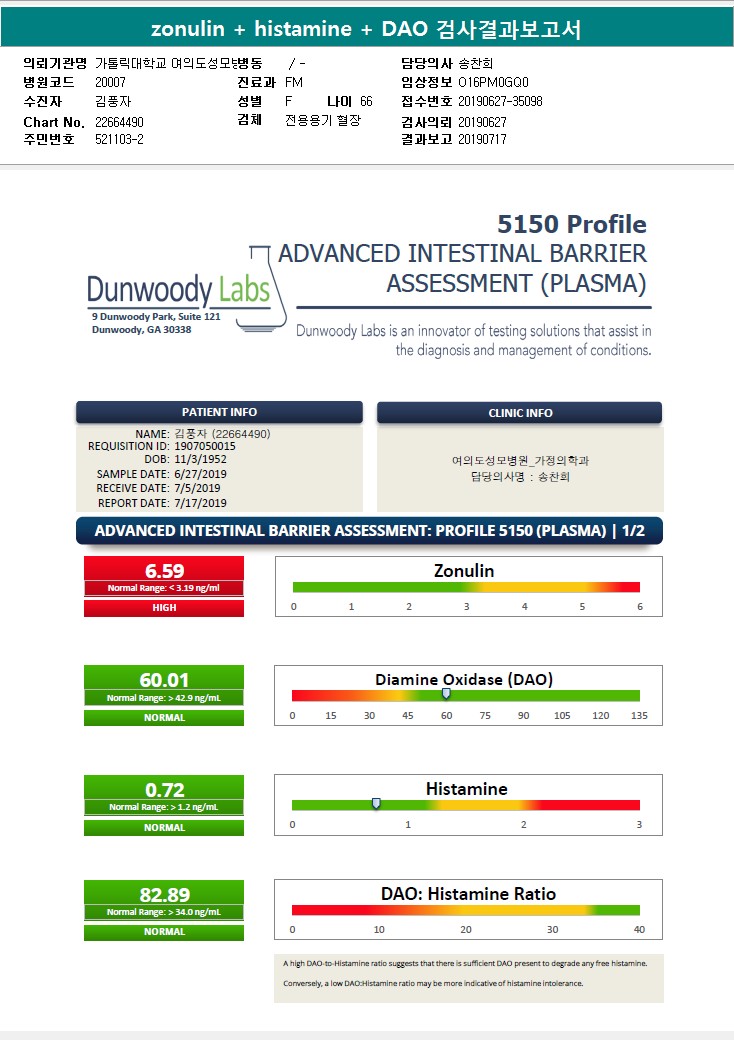Viewport: 734px width, 1040px height.
Task: Click the Chart No. value 22664490
Action: click(119, 122)
